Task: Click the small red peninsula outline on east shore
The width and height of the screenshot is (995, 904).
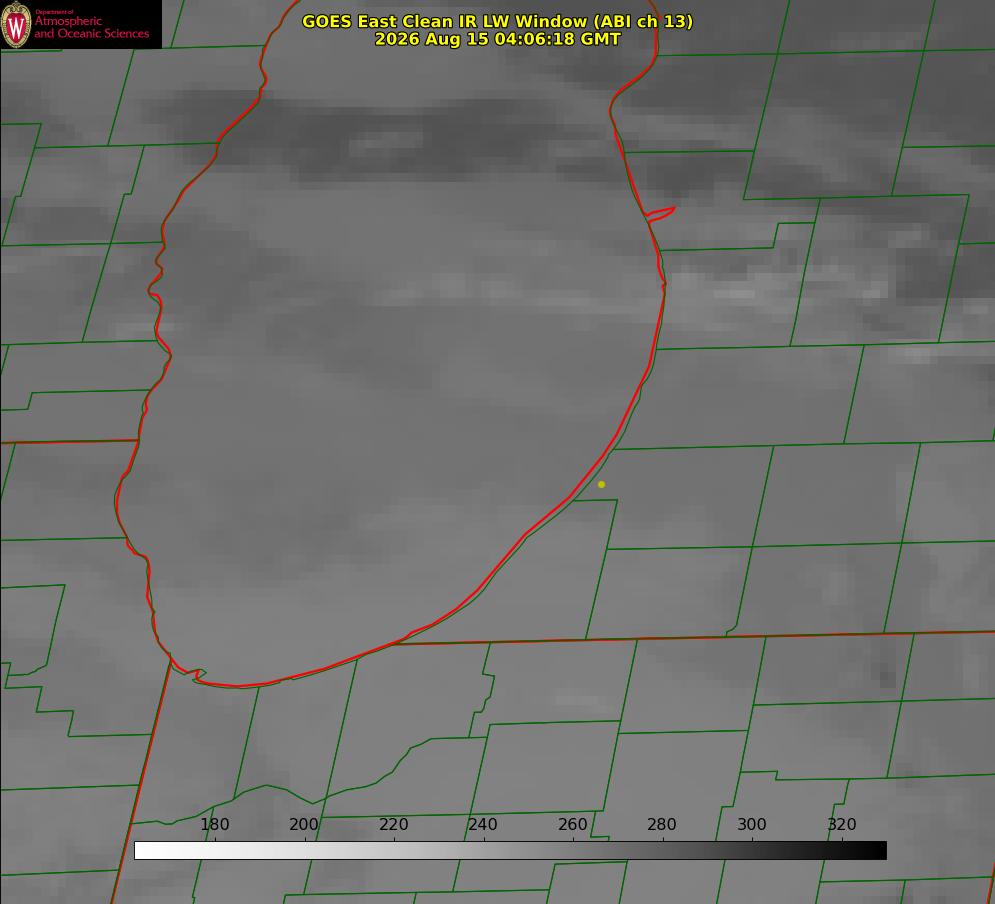Action: click(x=661, y=213)
